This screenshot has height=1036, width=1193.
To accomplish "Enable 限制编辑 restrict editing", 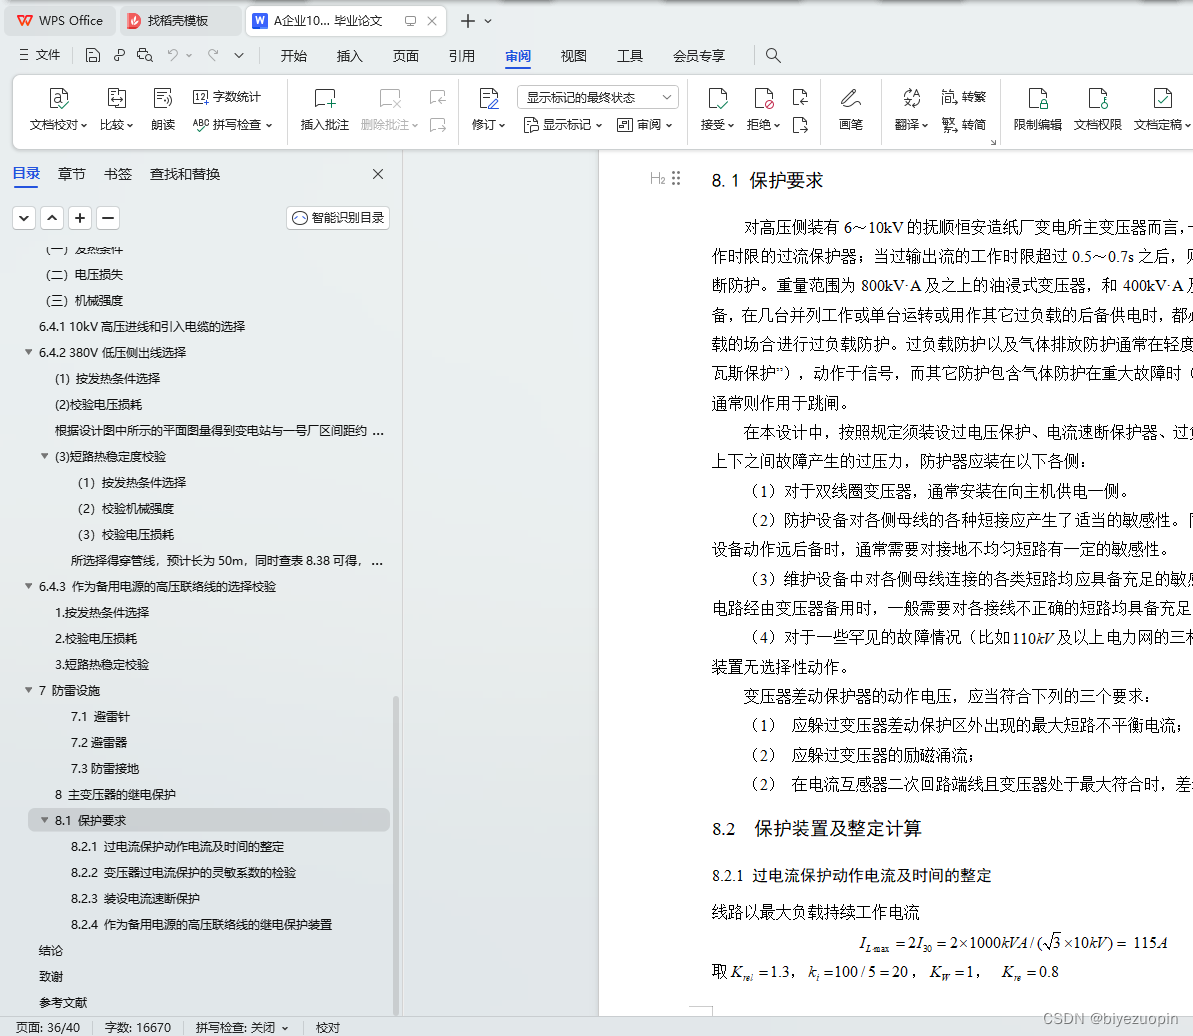I will 1037,108.
